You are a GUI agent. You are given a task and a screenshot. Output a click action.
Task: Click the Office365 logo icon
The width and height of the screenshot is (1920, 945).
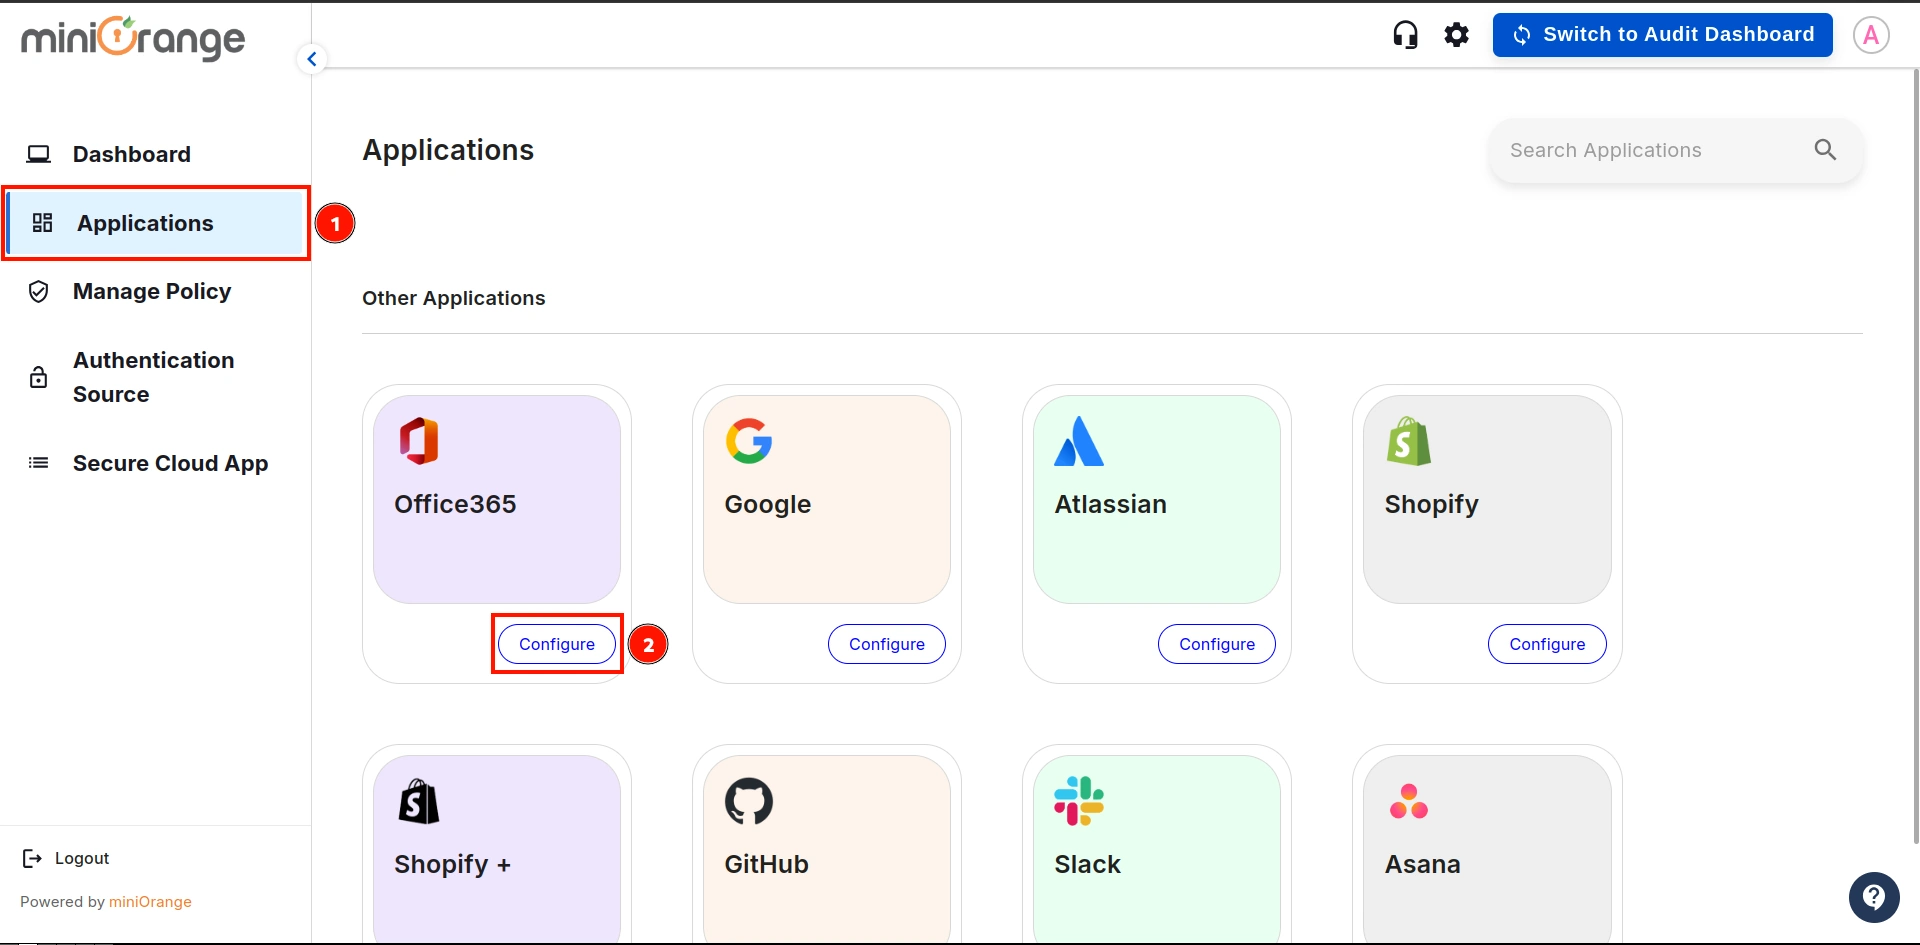click(x=418, y=440)
